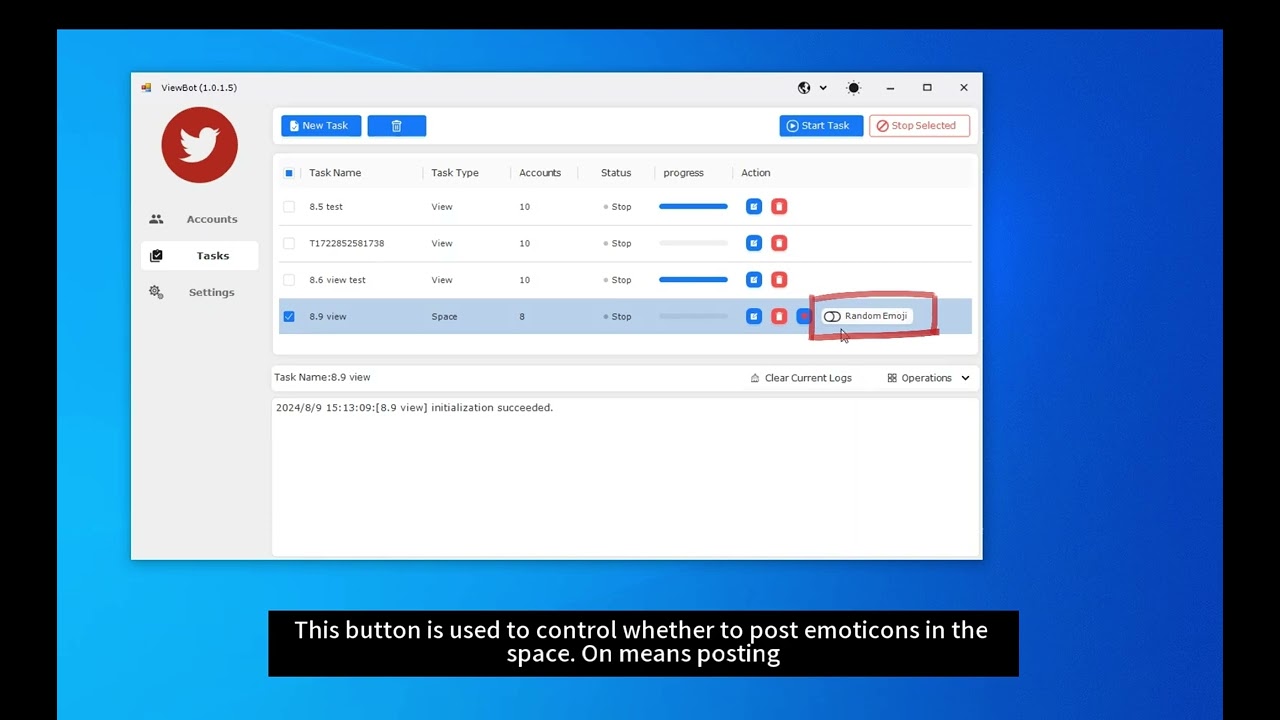Maximize the ViewBot window
1280x720 pixels.
[x=927, y=88]
